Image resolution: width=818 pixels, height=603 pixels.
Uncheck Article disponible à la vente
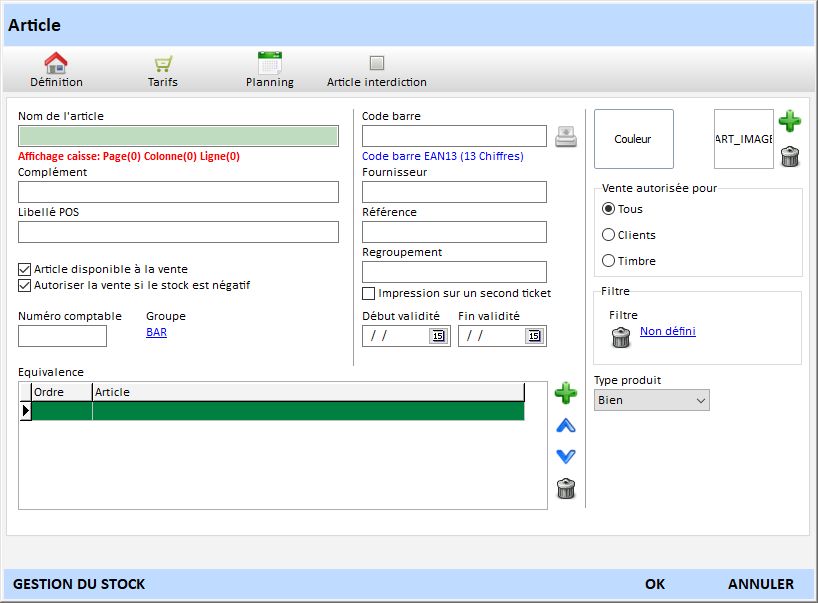[25, 269]
